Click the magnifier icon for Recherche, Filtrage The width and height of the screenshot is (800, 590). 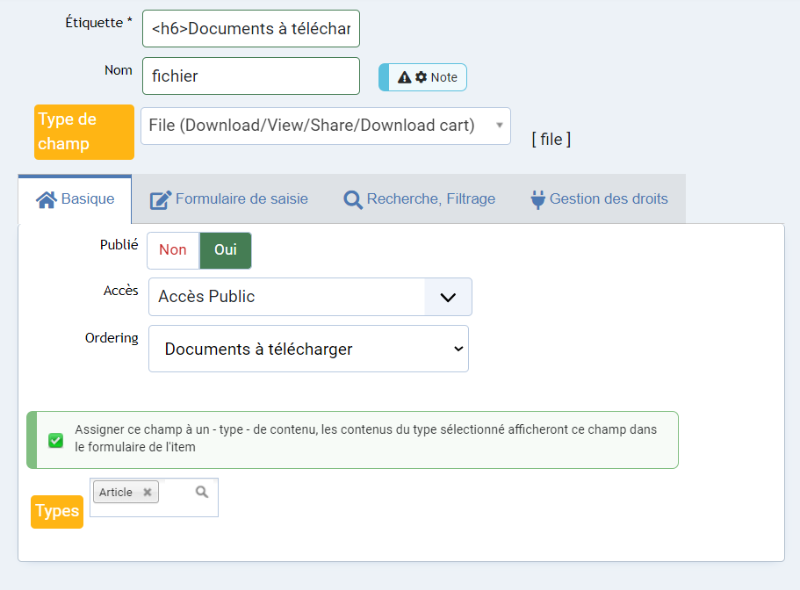353,200
